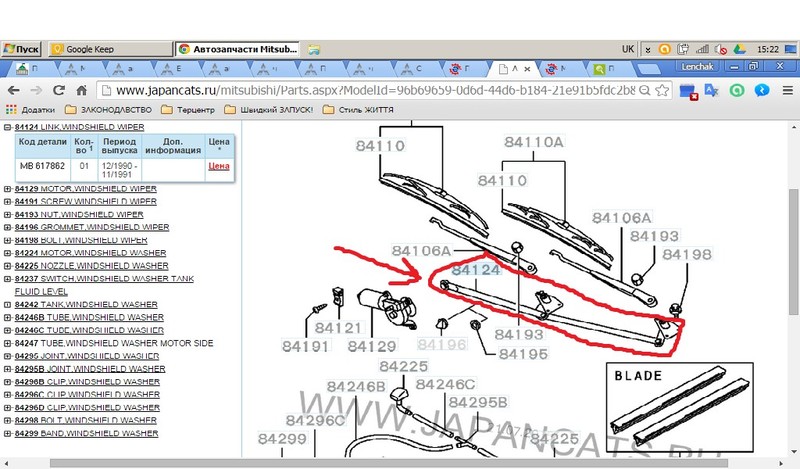Click the muted volume tray icon
Image resolution: width=800 pixels, height=469 pixels.
[720, 49]
